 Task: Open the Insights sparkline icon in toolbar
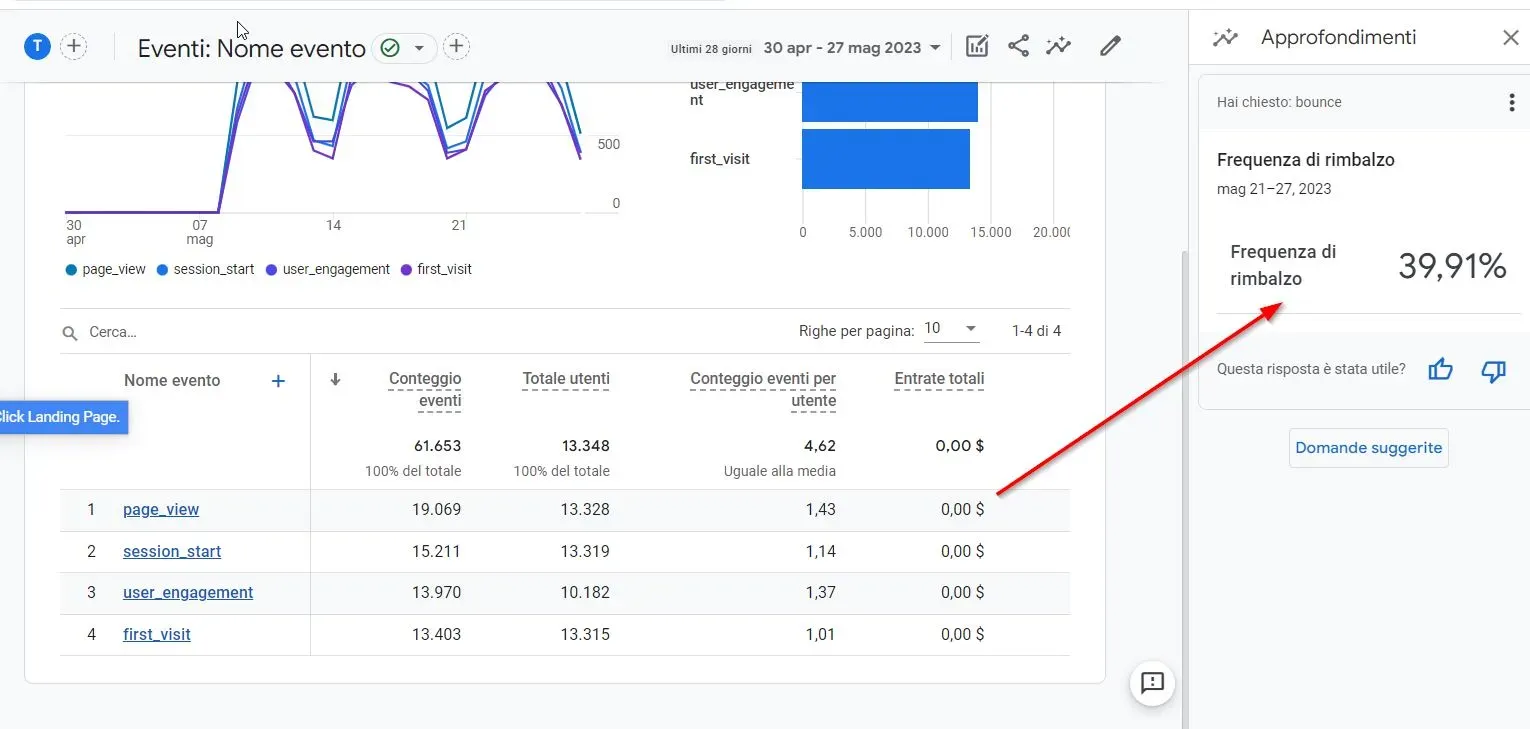click(x=1058, y=46)
